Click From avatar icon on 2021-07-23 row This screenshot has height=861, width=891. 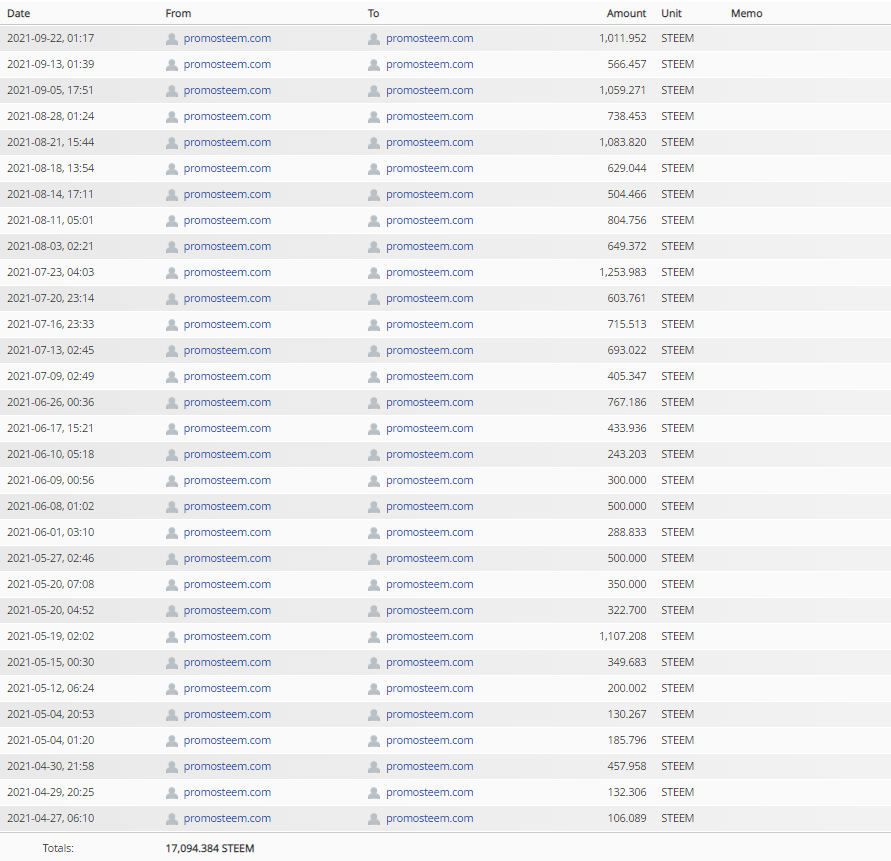[172, 273]
